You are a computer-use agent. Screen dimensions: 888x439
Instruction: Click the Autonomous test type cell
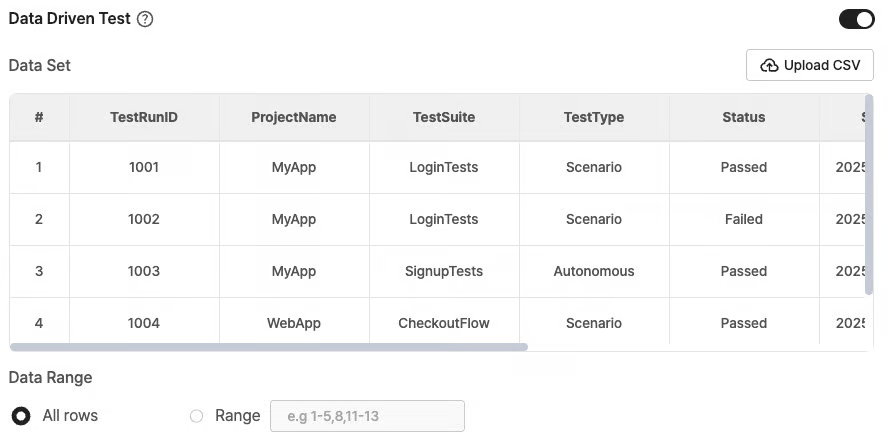point(594,271)
